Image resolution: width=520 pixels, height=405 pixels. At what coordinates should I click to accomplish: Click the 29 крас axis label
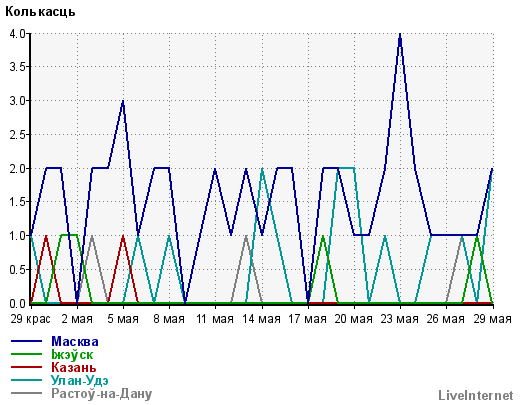pyautogui.click(x=31, y=319)
